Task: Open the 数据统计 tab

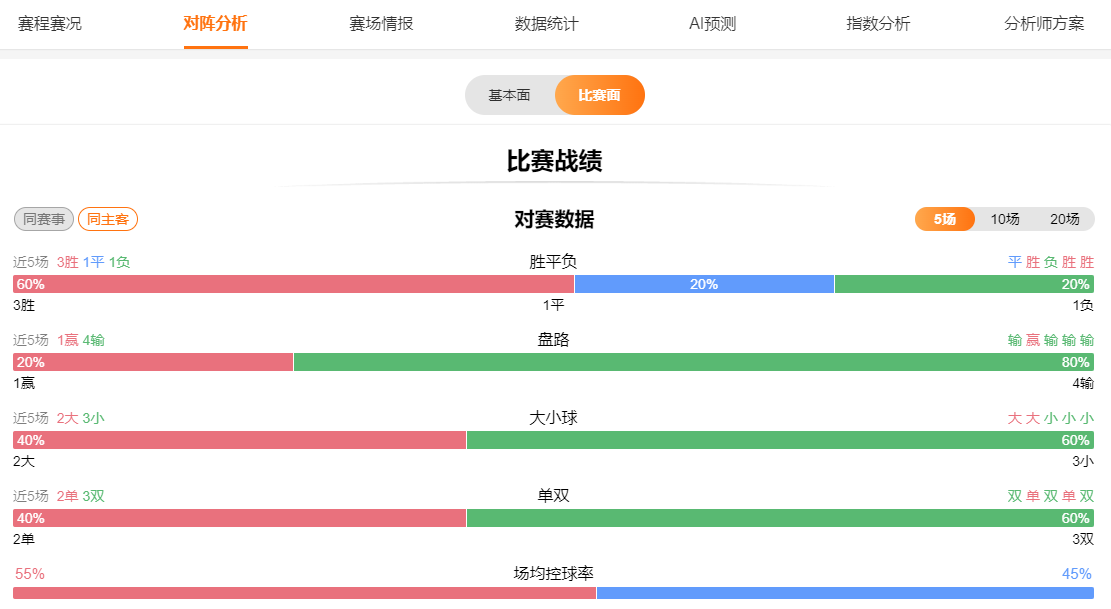Action: pyautogui.click(x=546, y=24)
